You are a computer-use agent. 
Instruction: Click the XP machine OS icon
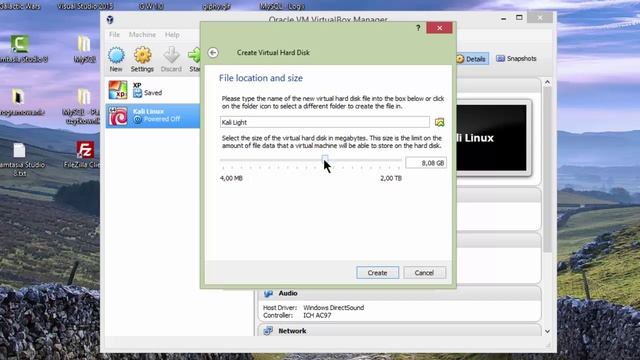118,90
